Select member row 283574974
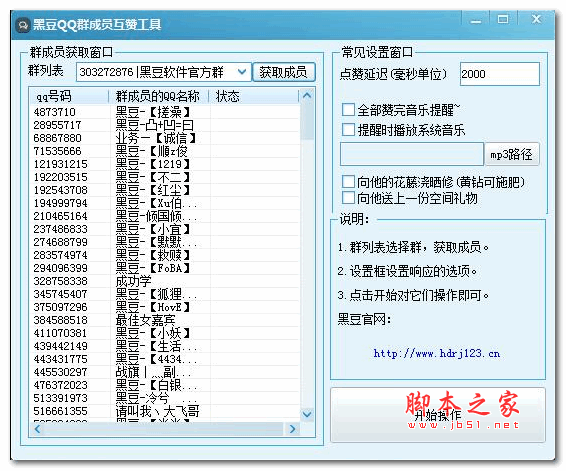The height and width of the screenshot is (471, 566). click(165, 255)
